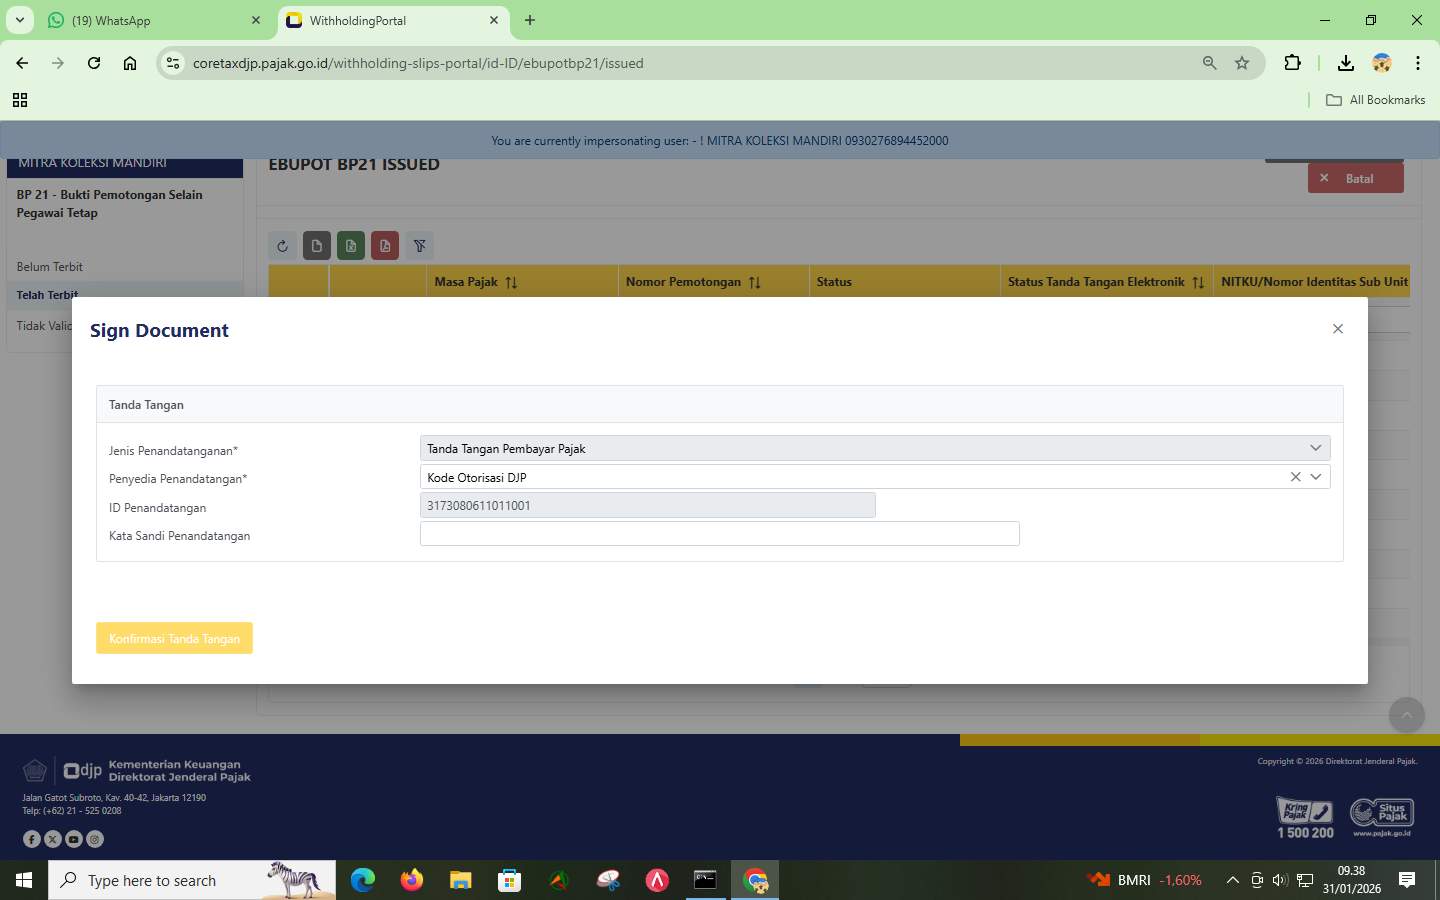The width and height of the screenshot is (1440, 900).
Task: Open the Jenis Penandatanganan dropdown
Action: [x=1315, y=448]
